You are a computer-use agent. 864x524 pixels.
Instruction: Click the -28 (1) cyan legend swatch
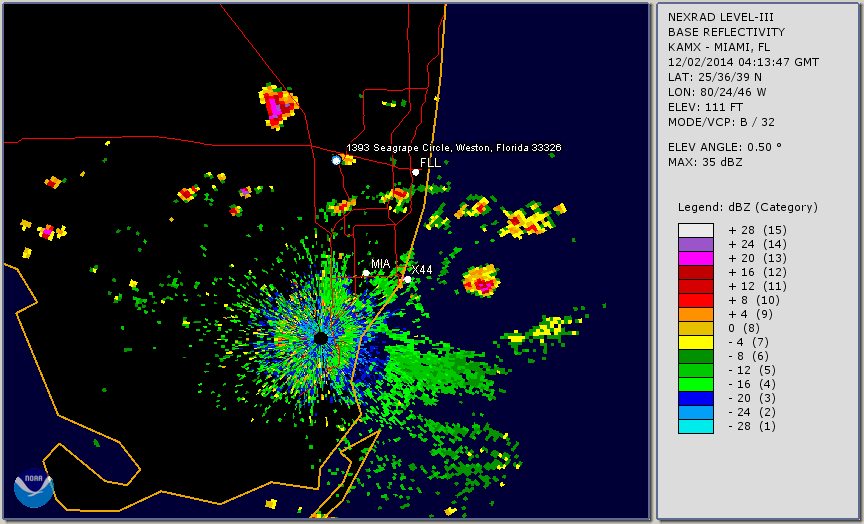click(696, 426)
